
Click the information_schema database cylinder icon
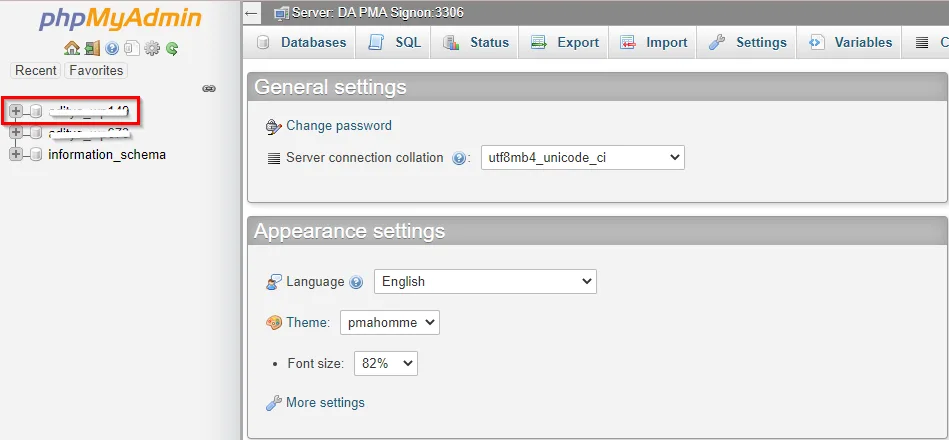(36, 154)
